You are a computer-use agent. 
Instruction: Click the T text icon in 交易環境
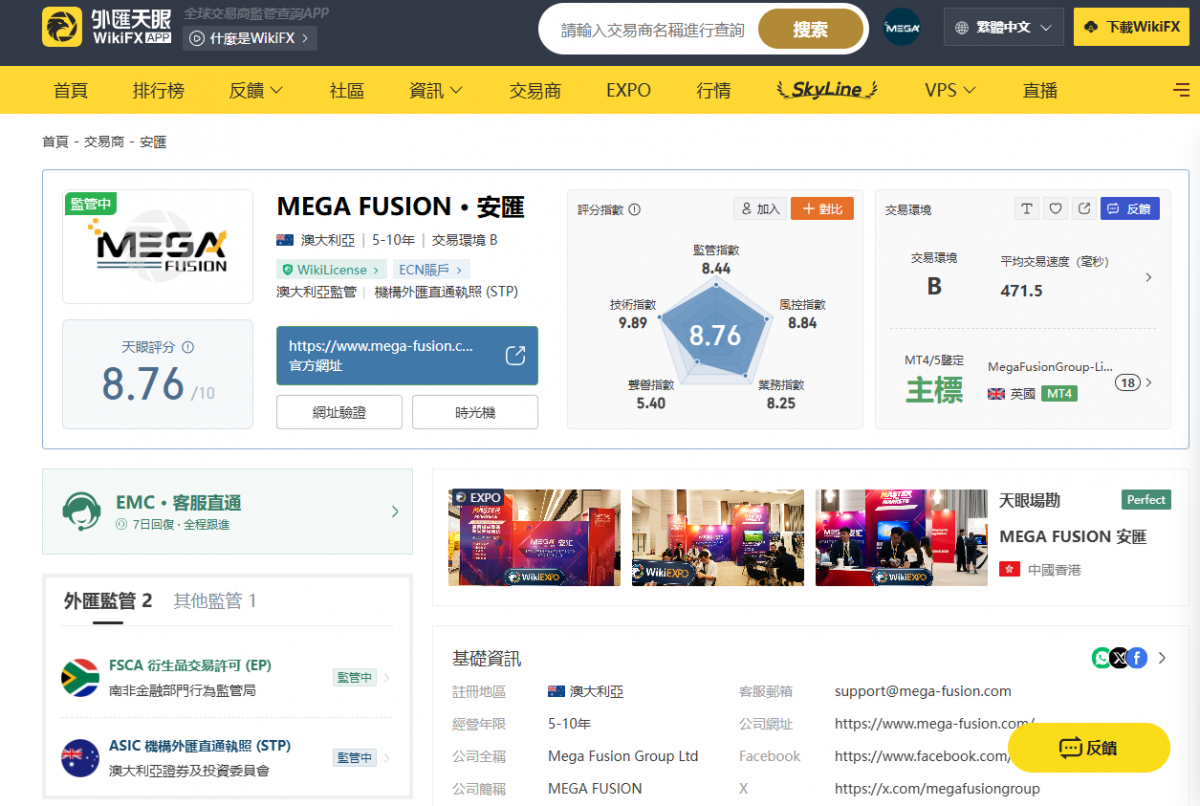tap(1027, 209)
